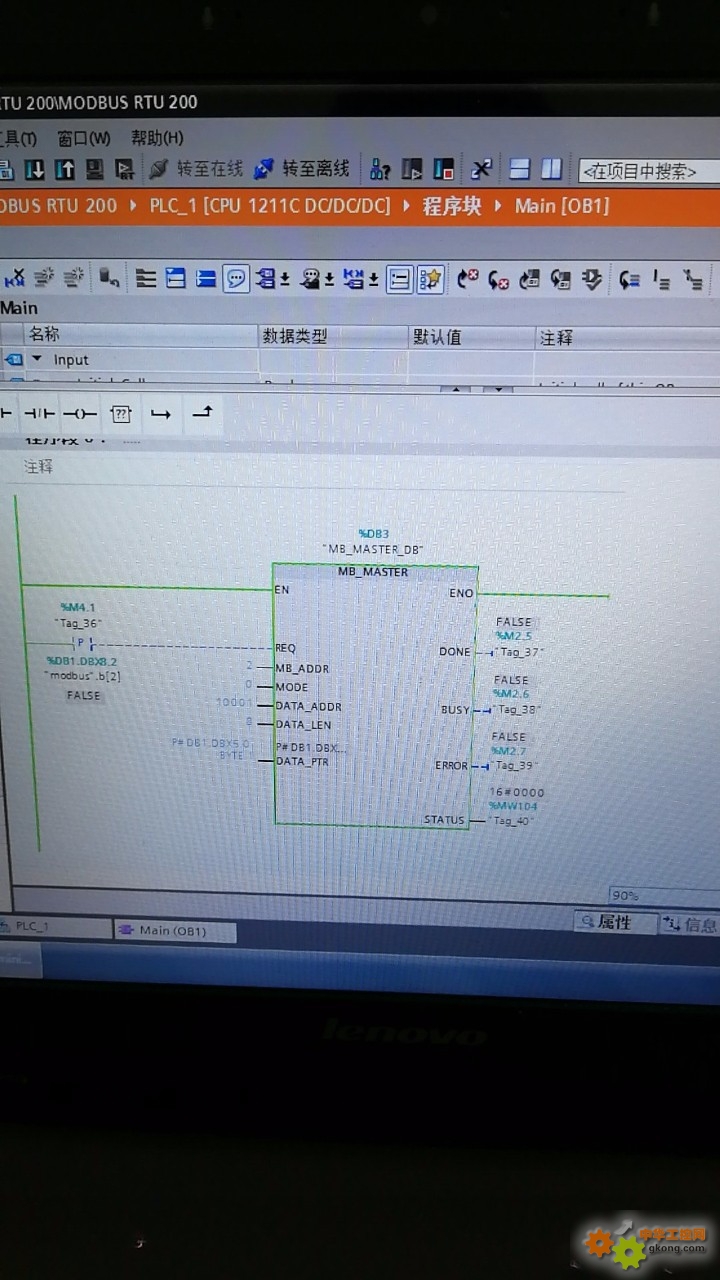Click Go online (转至在线) button
This screenshot has height=1280, width=720.
197,169
